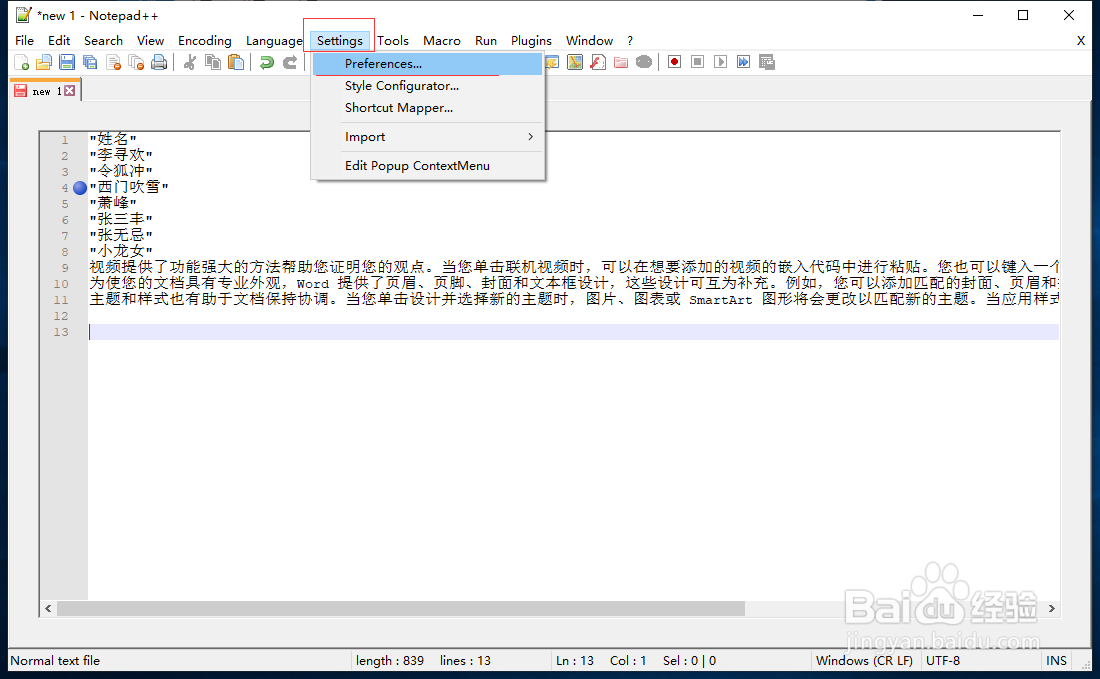
Task: Click the horizontal scrollbar left arrow
Action: [x=48, y=608]
